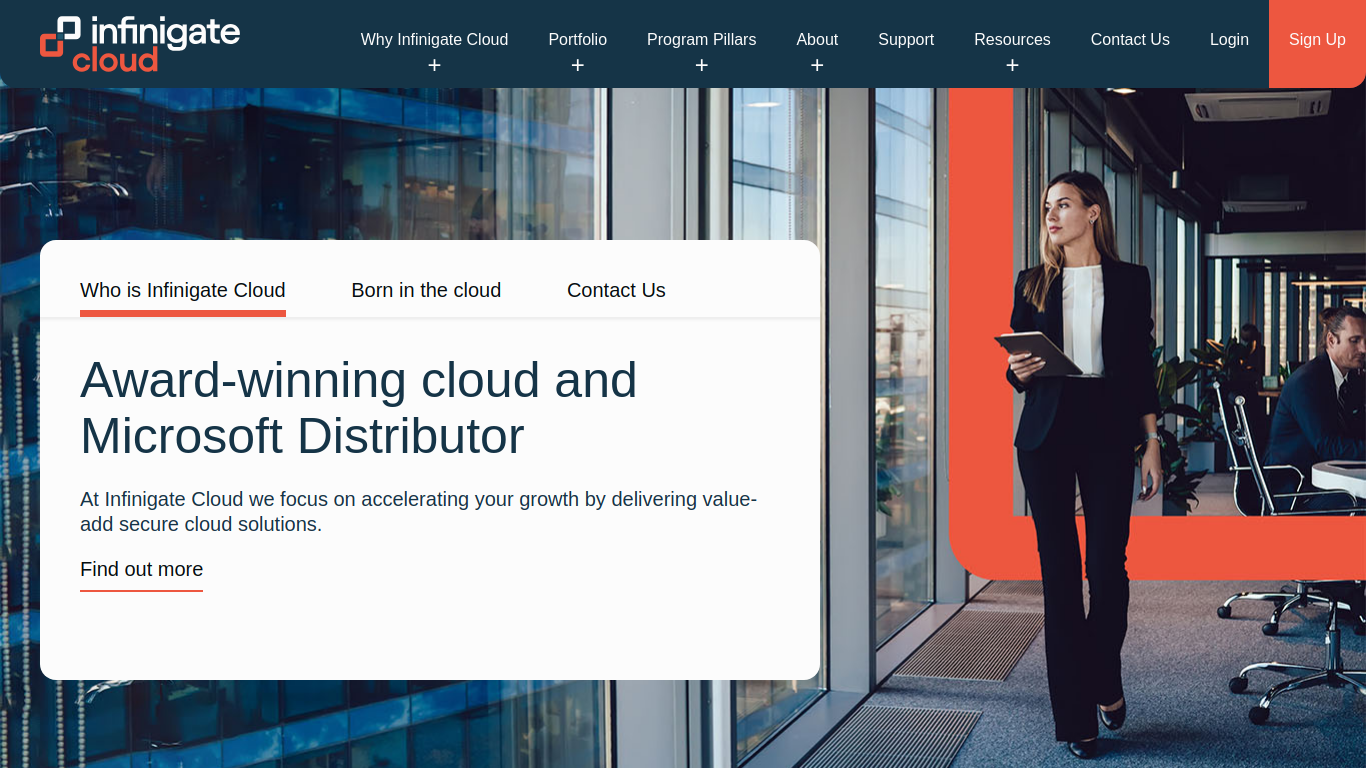Open Contact Us in the top navigation

[1130, 40]
